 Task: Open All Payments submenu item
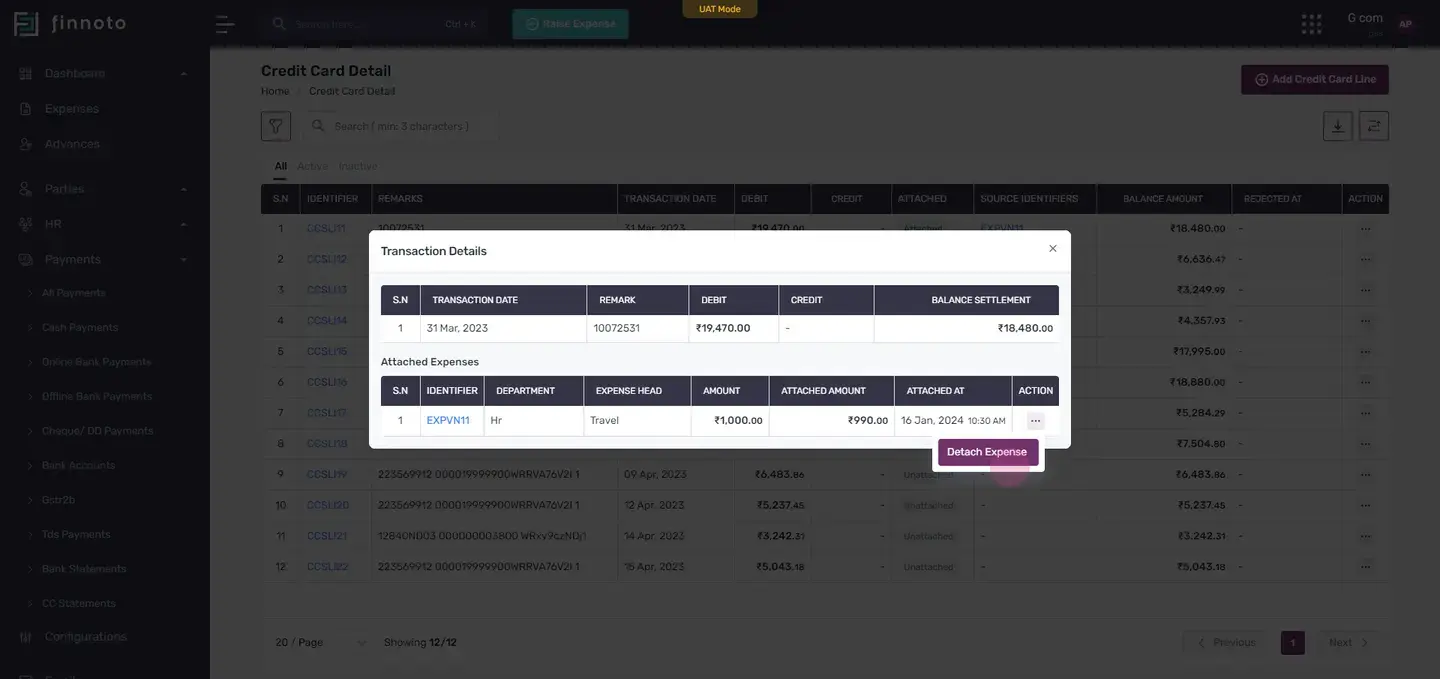tap(73, 293)
